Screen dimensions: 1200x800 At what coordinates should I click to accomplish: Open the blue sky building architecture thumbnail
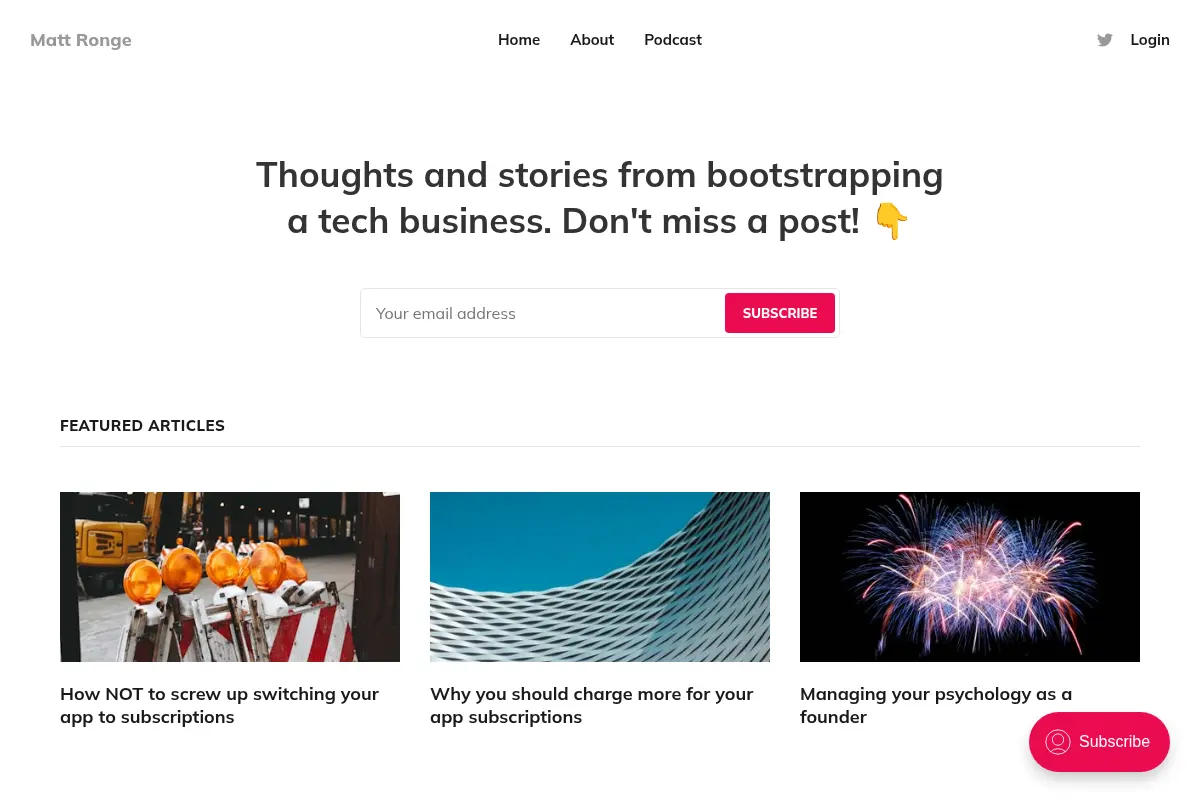click(600, 577)
